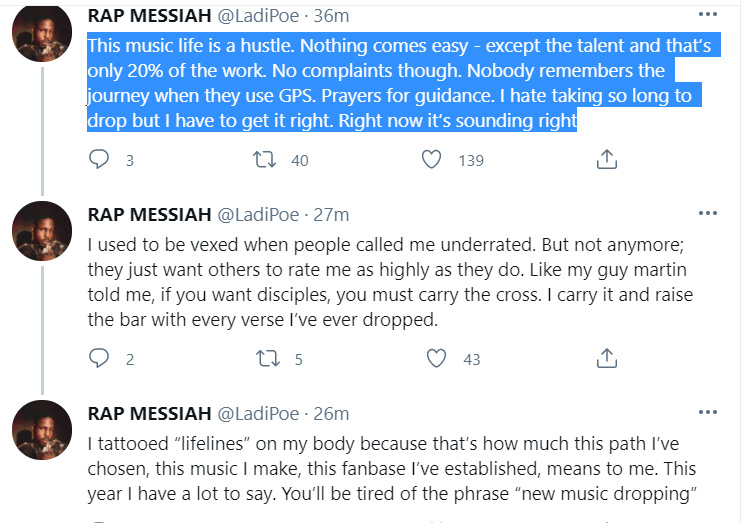This screenshot has width=743, height=523.
Task: Share the first tweet about music hustle
Action: (x=605, y=159)
